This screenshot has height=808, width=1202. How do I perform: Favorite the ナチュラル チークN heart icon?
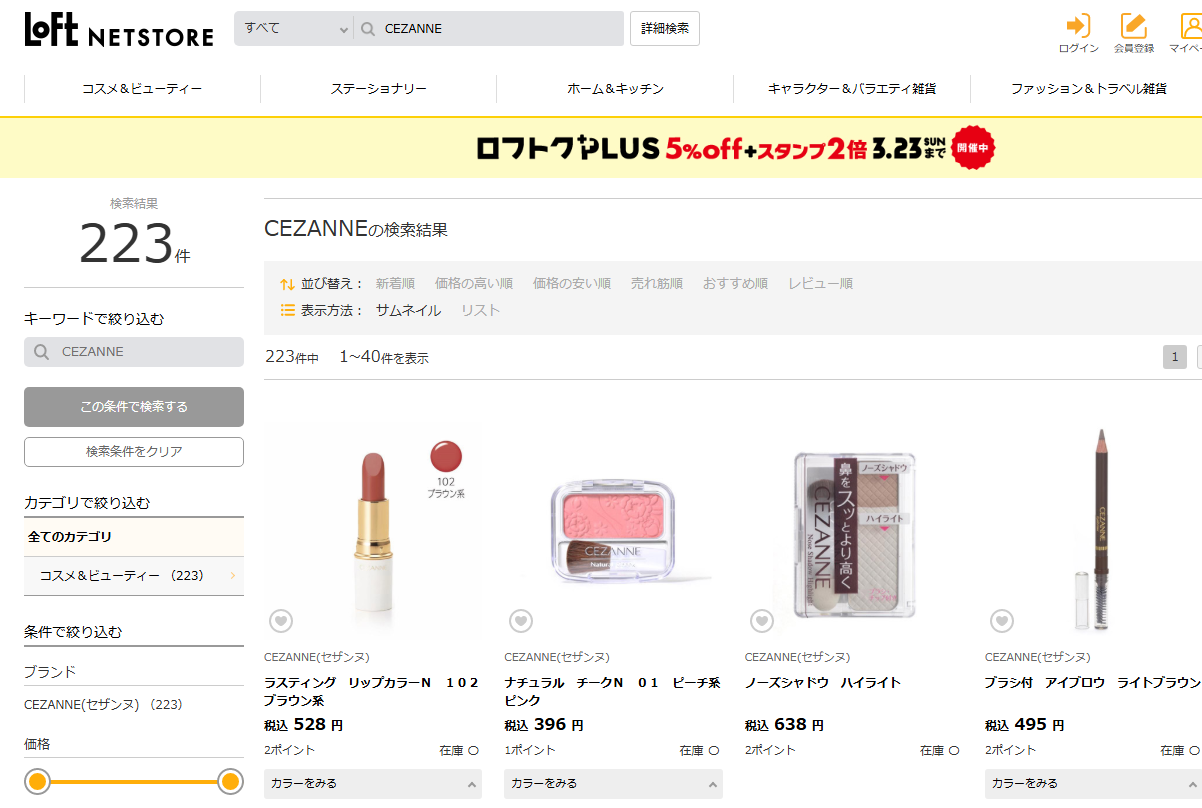click(521, 621)
